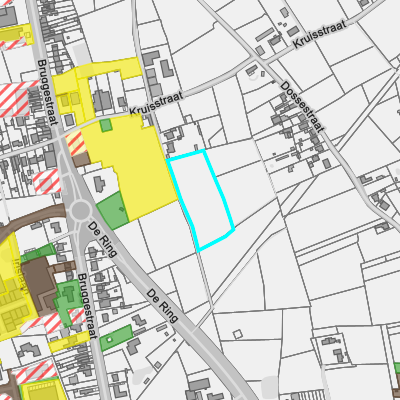This screenshot has height=400, width=400.
Task: Select the green parcel adjoining the roundabout
Action: 113,211
